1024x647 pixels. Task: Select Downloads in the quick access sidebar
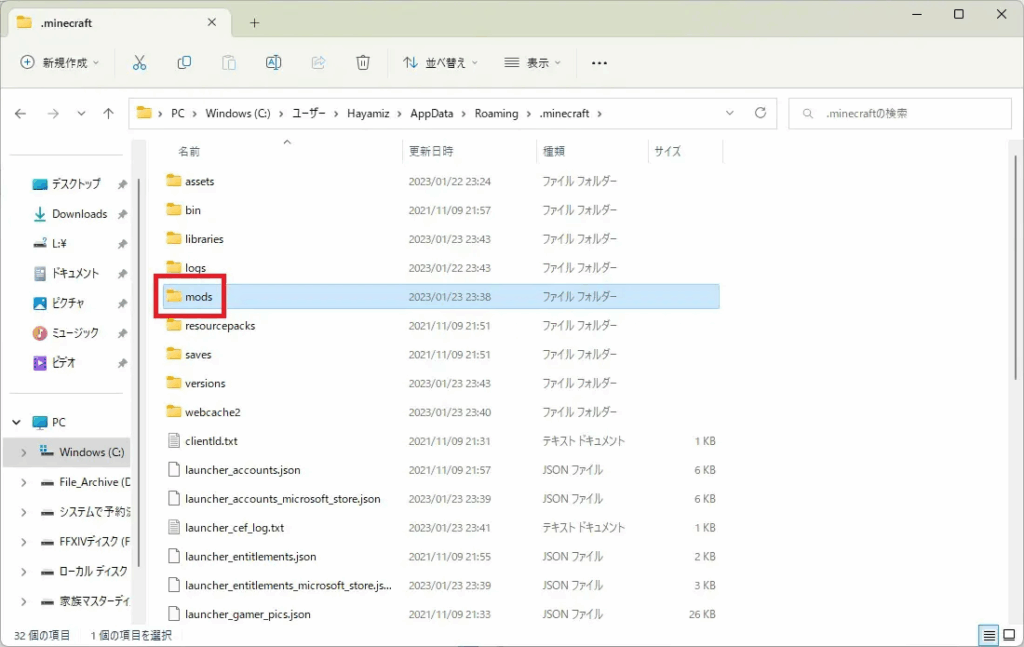[79, 214]
